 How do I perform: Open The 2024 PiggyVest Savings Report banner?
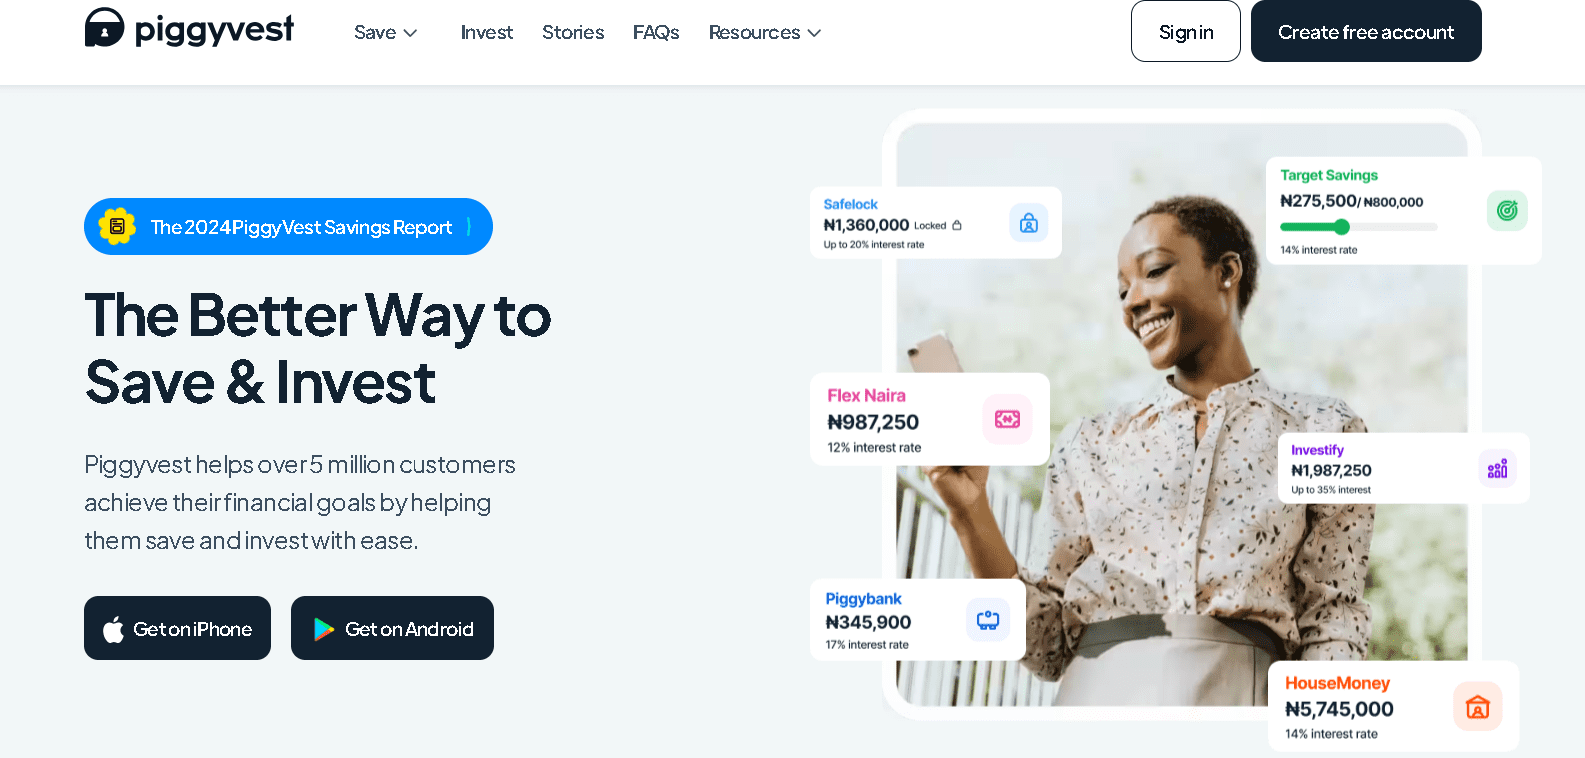click(x=288, y=227)
